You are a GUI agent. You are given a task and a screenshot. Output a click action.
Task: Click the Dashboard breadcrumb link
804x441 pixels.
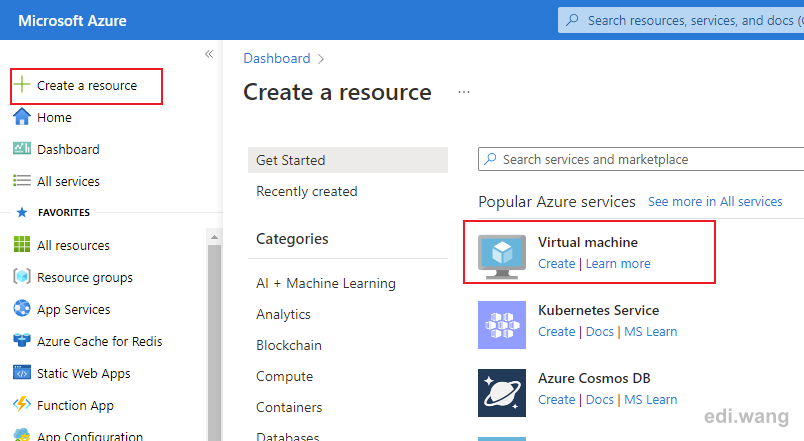point(276,58)
